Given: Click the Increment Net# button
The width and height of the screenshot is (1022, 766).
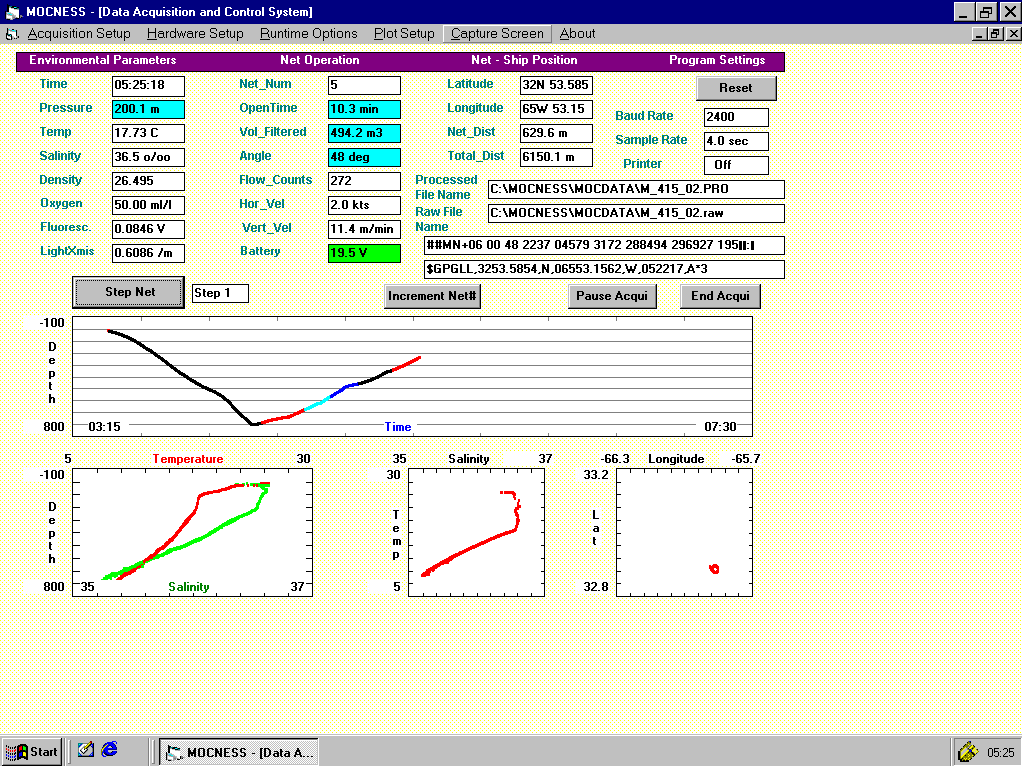Looking at the screenshot, I should pyautogui.click(x=433, y=296).
